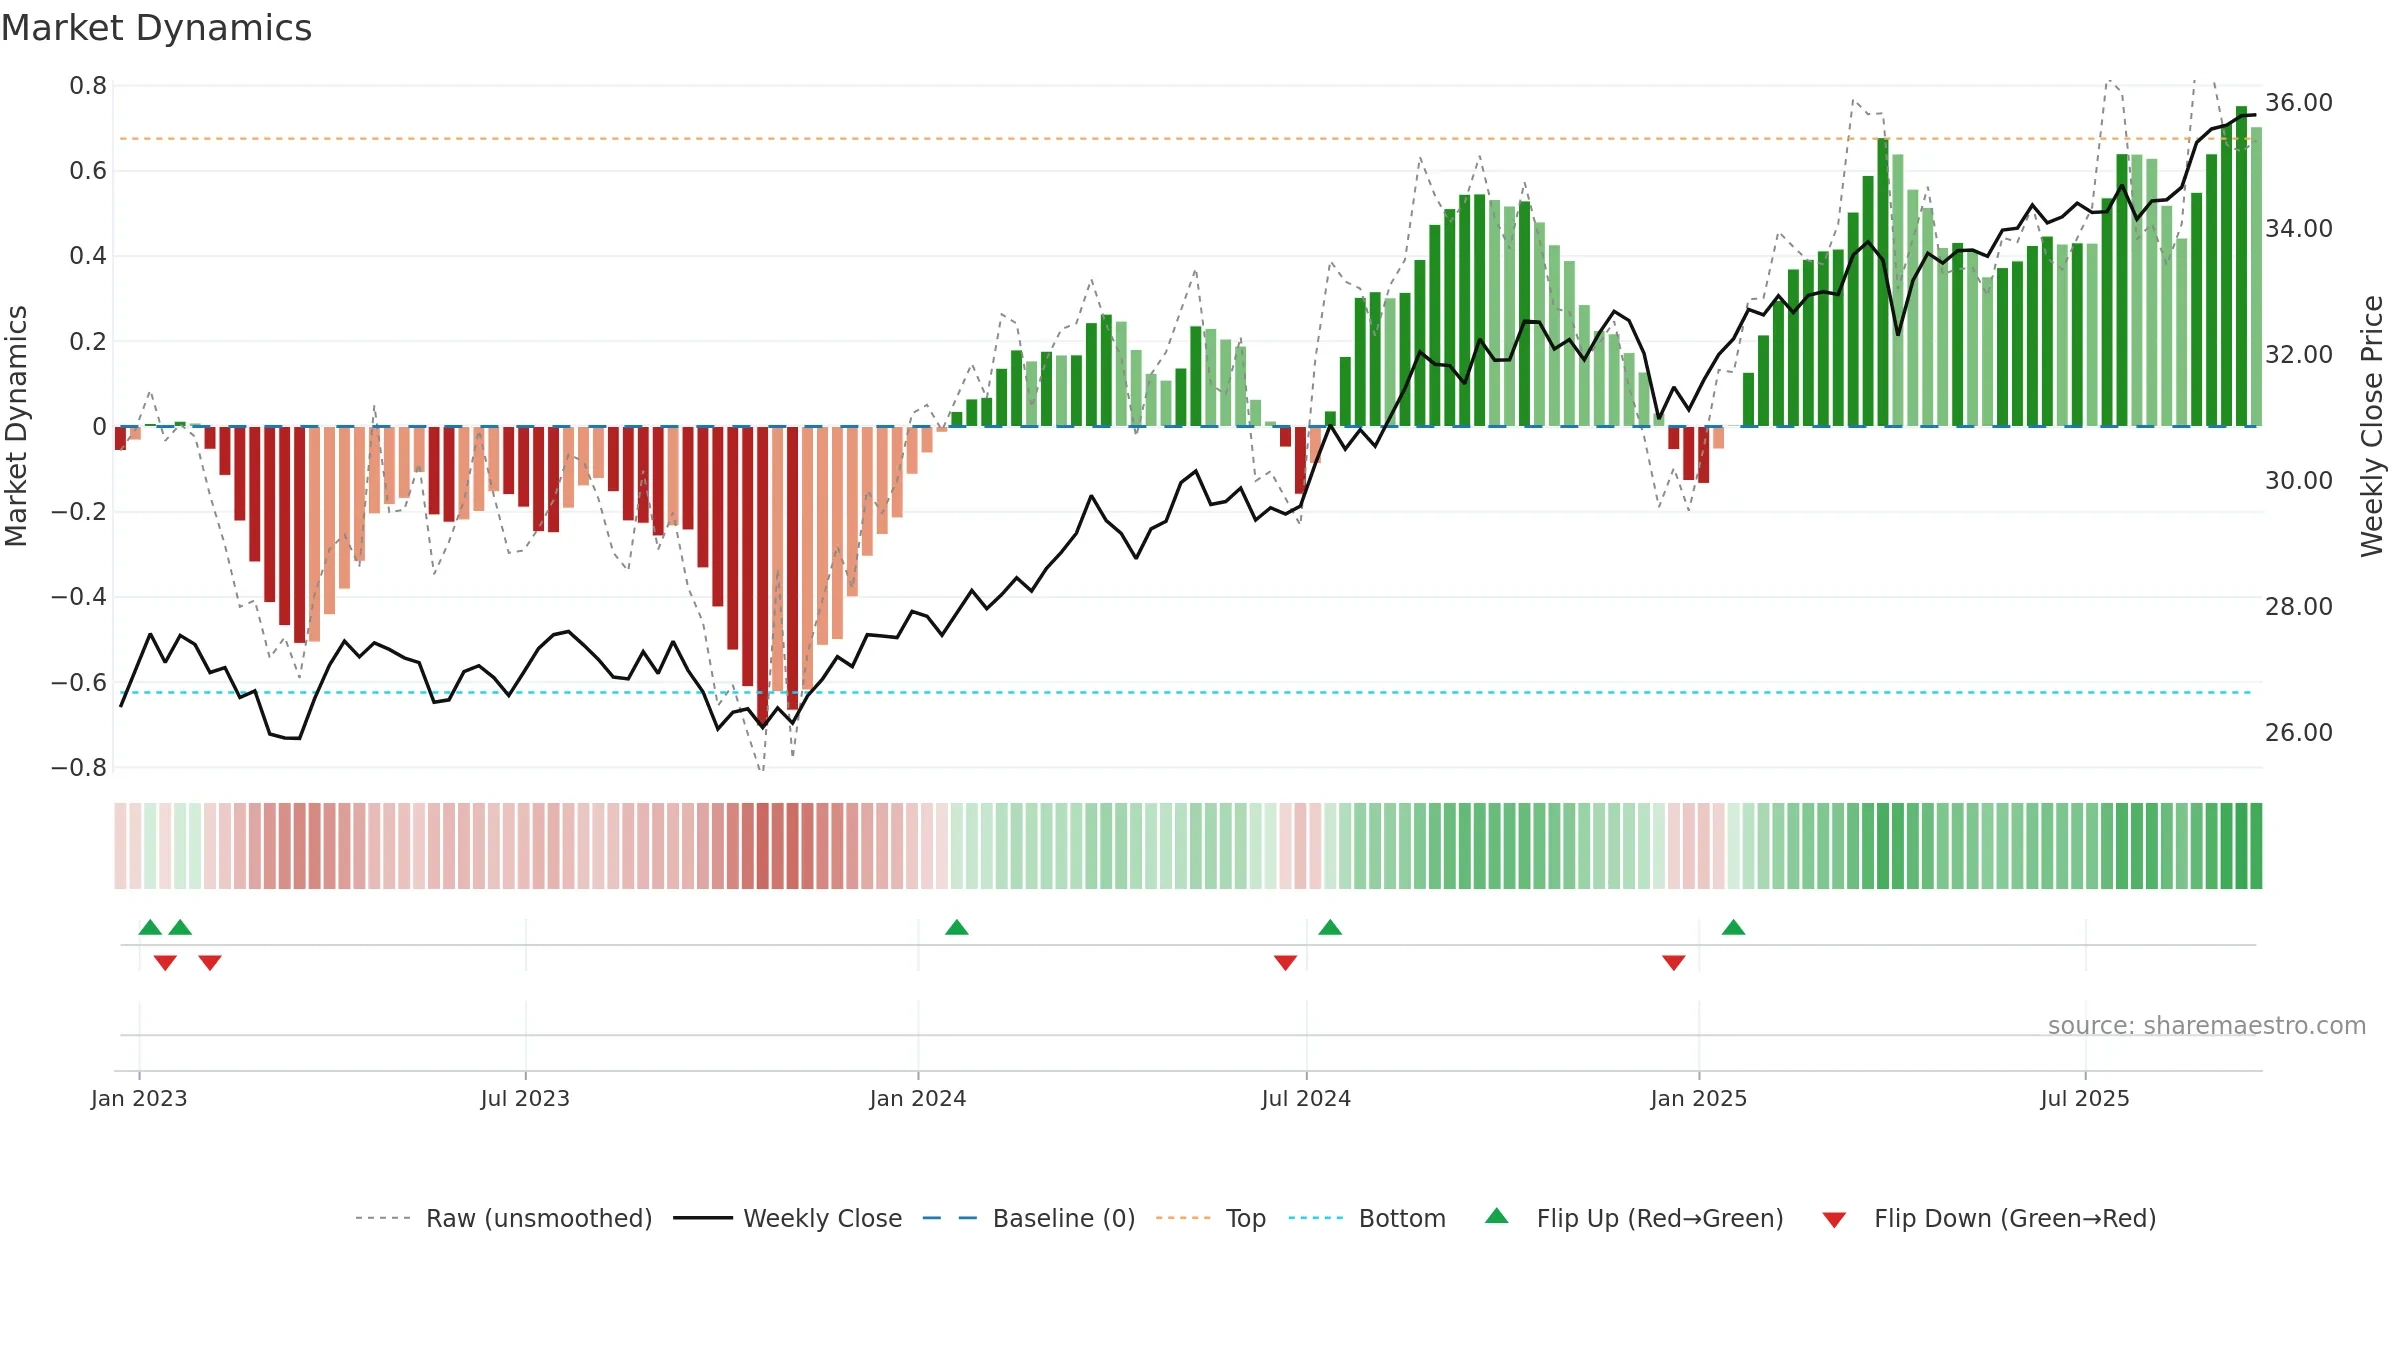Click the Jan 2025 x-axis label
Screen dimensions: 2400x1350
1699,1098
